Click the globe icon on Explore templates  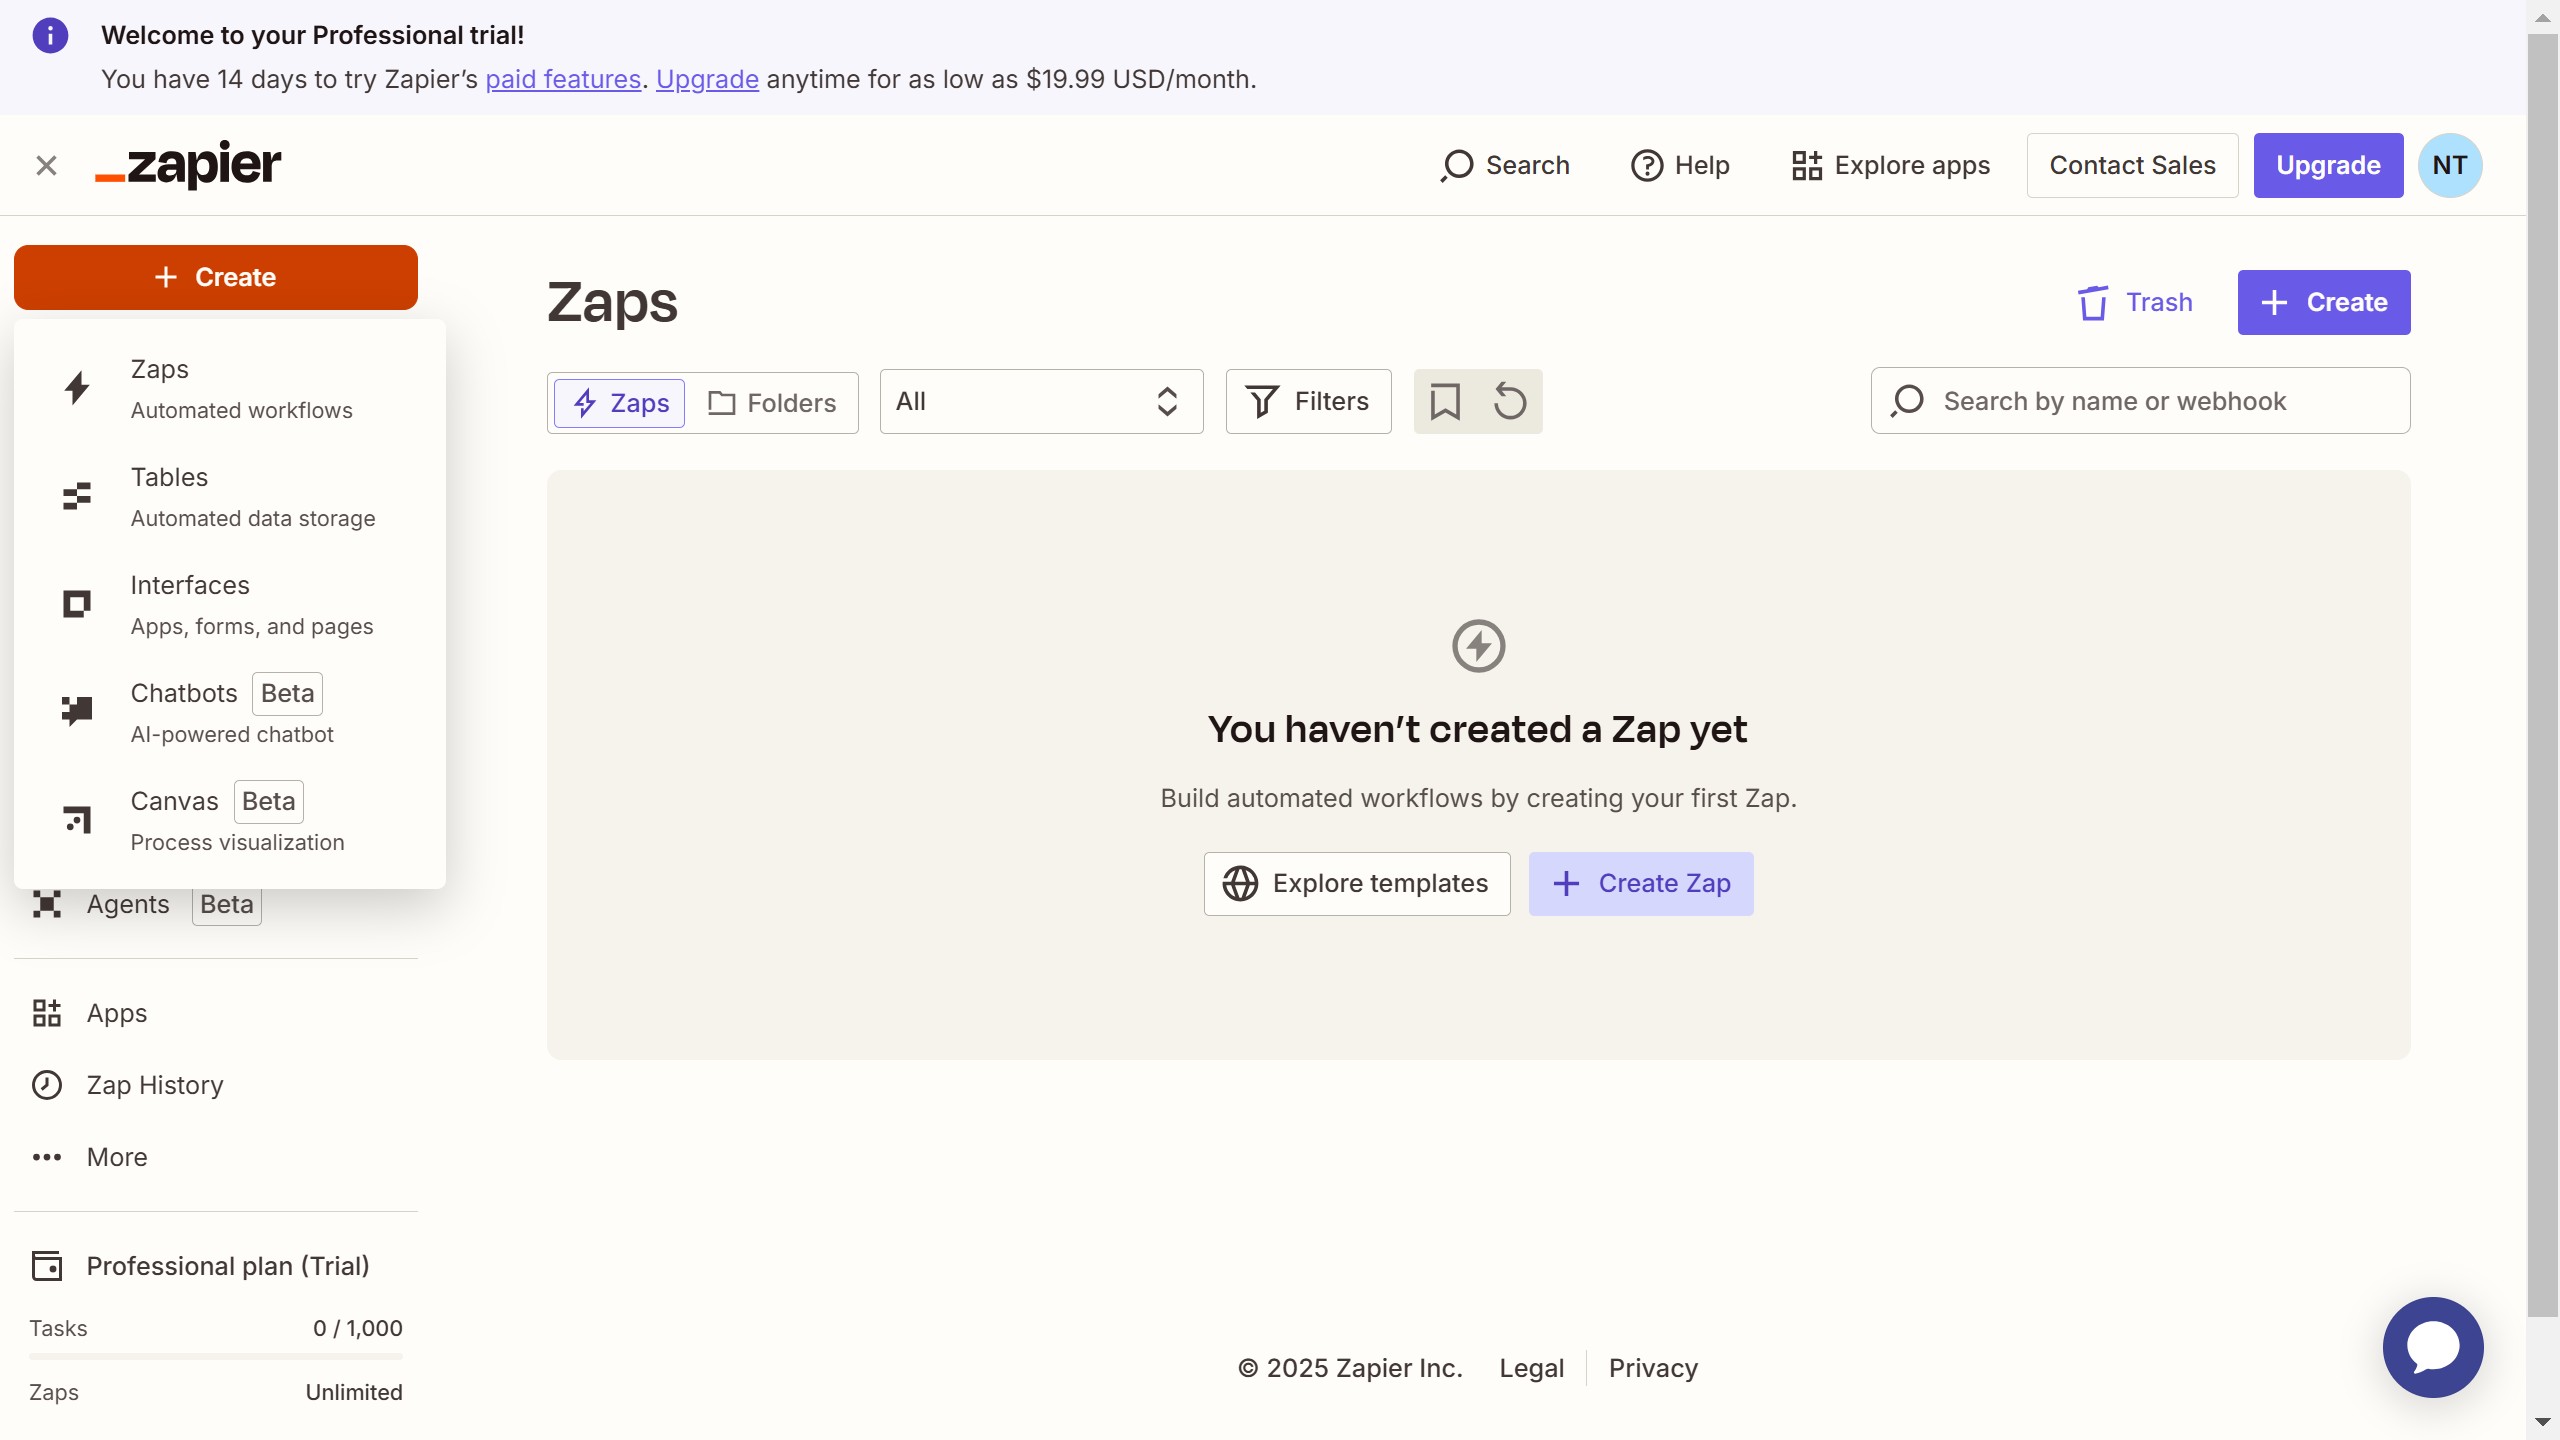click(1240, 884)
